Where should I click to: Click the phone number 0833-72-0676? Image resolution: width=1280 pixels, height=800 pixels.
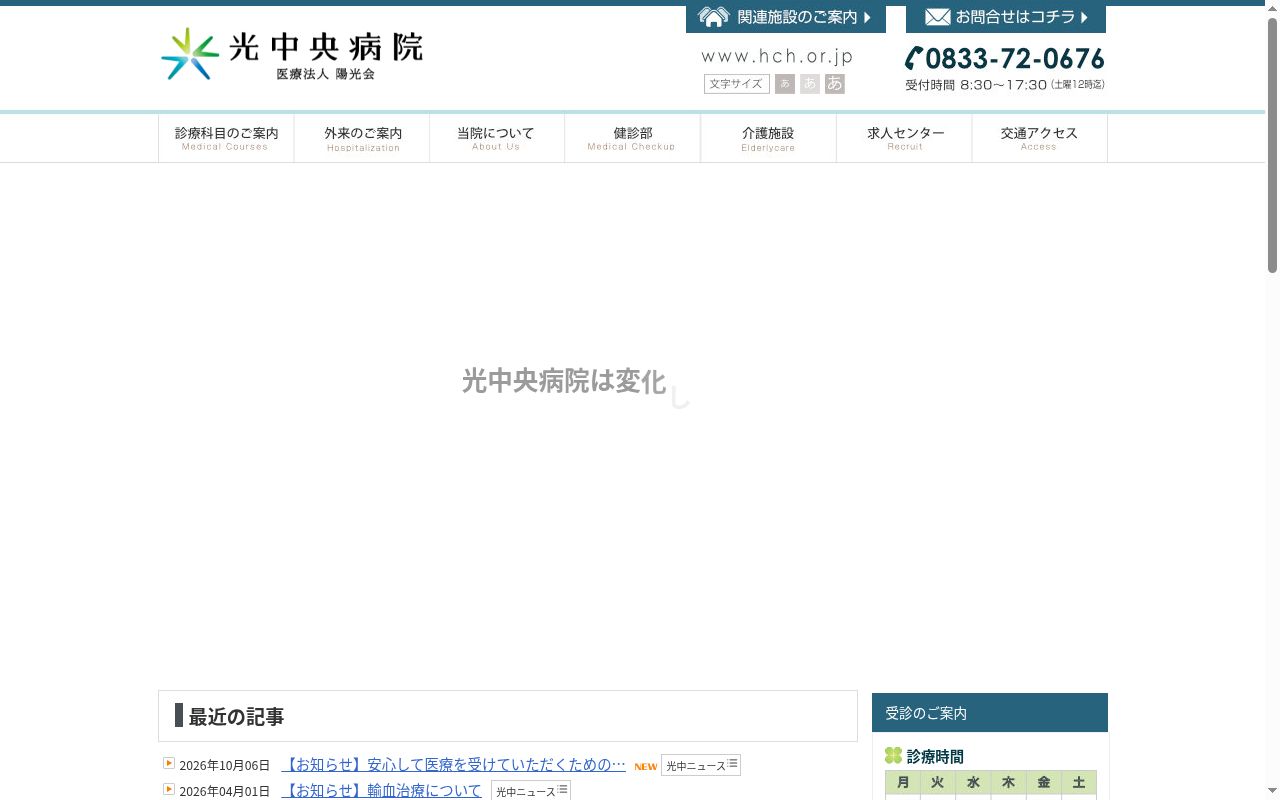[x=1005, y=58]
